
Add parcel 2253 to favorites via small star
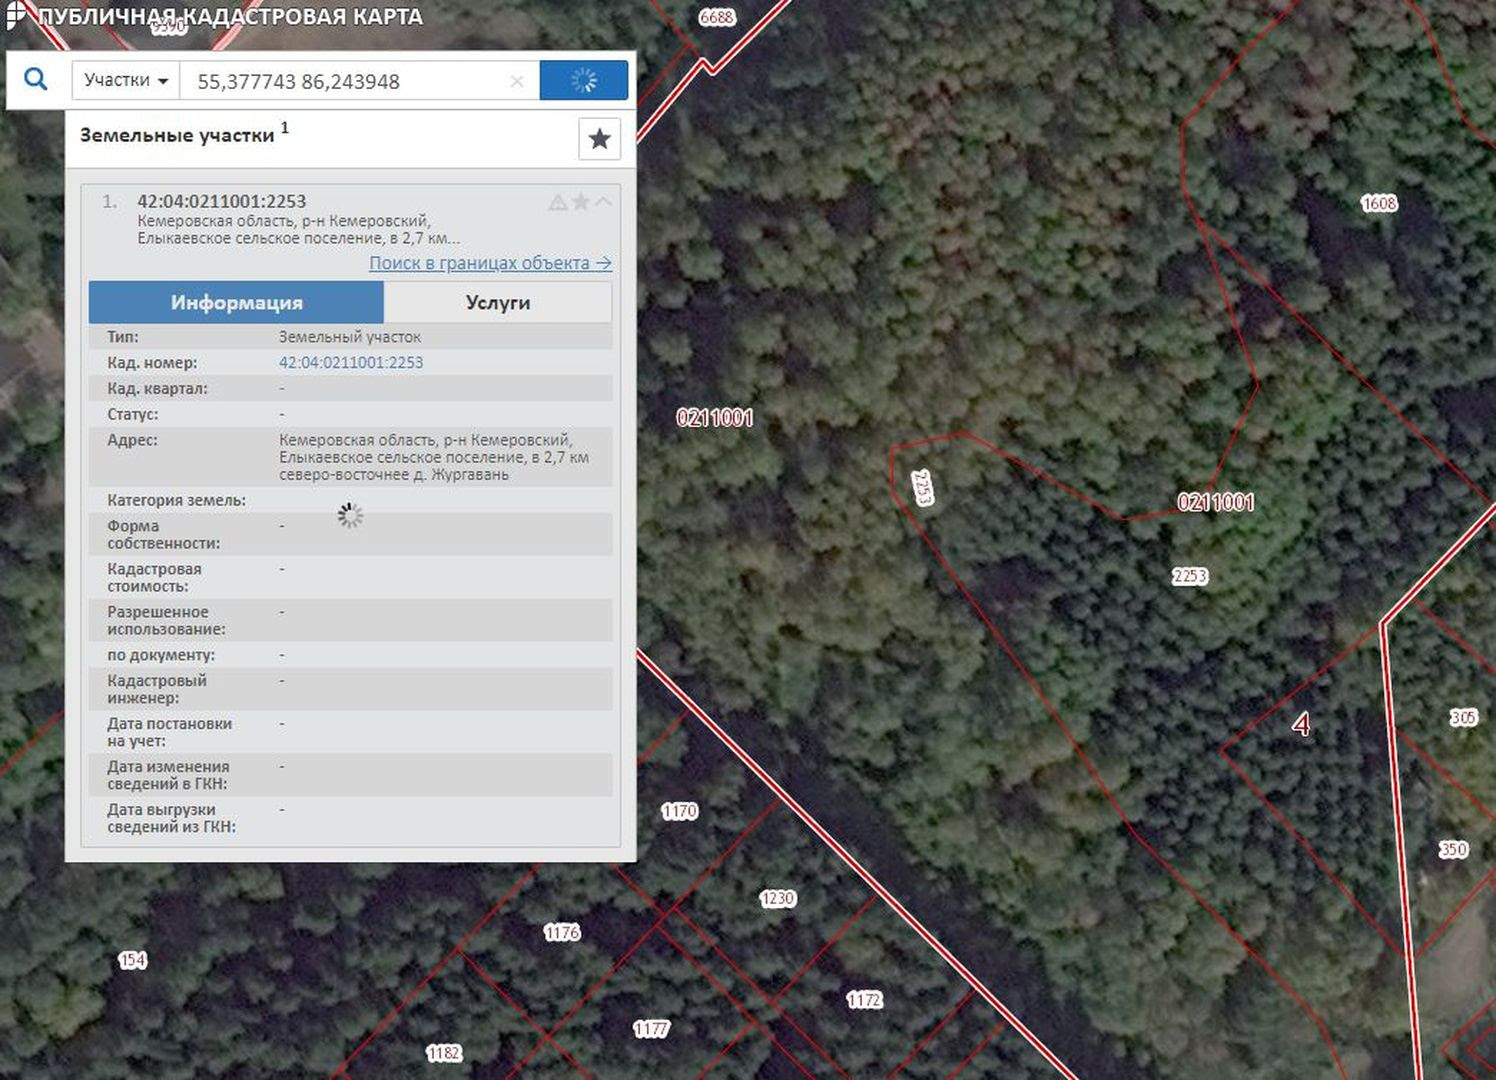tap(580, 202)
